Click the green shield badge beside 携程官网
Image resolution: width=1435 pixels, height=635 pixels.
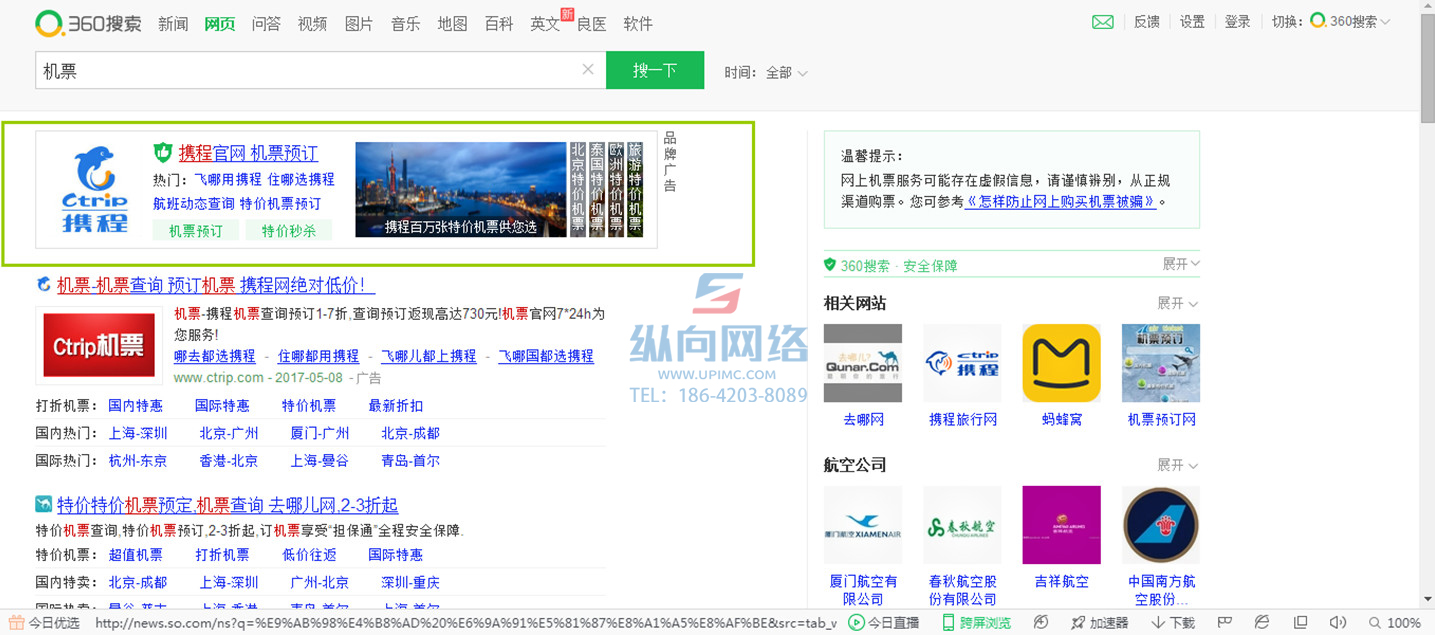(x=163, y=153)
